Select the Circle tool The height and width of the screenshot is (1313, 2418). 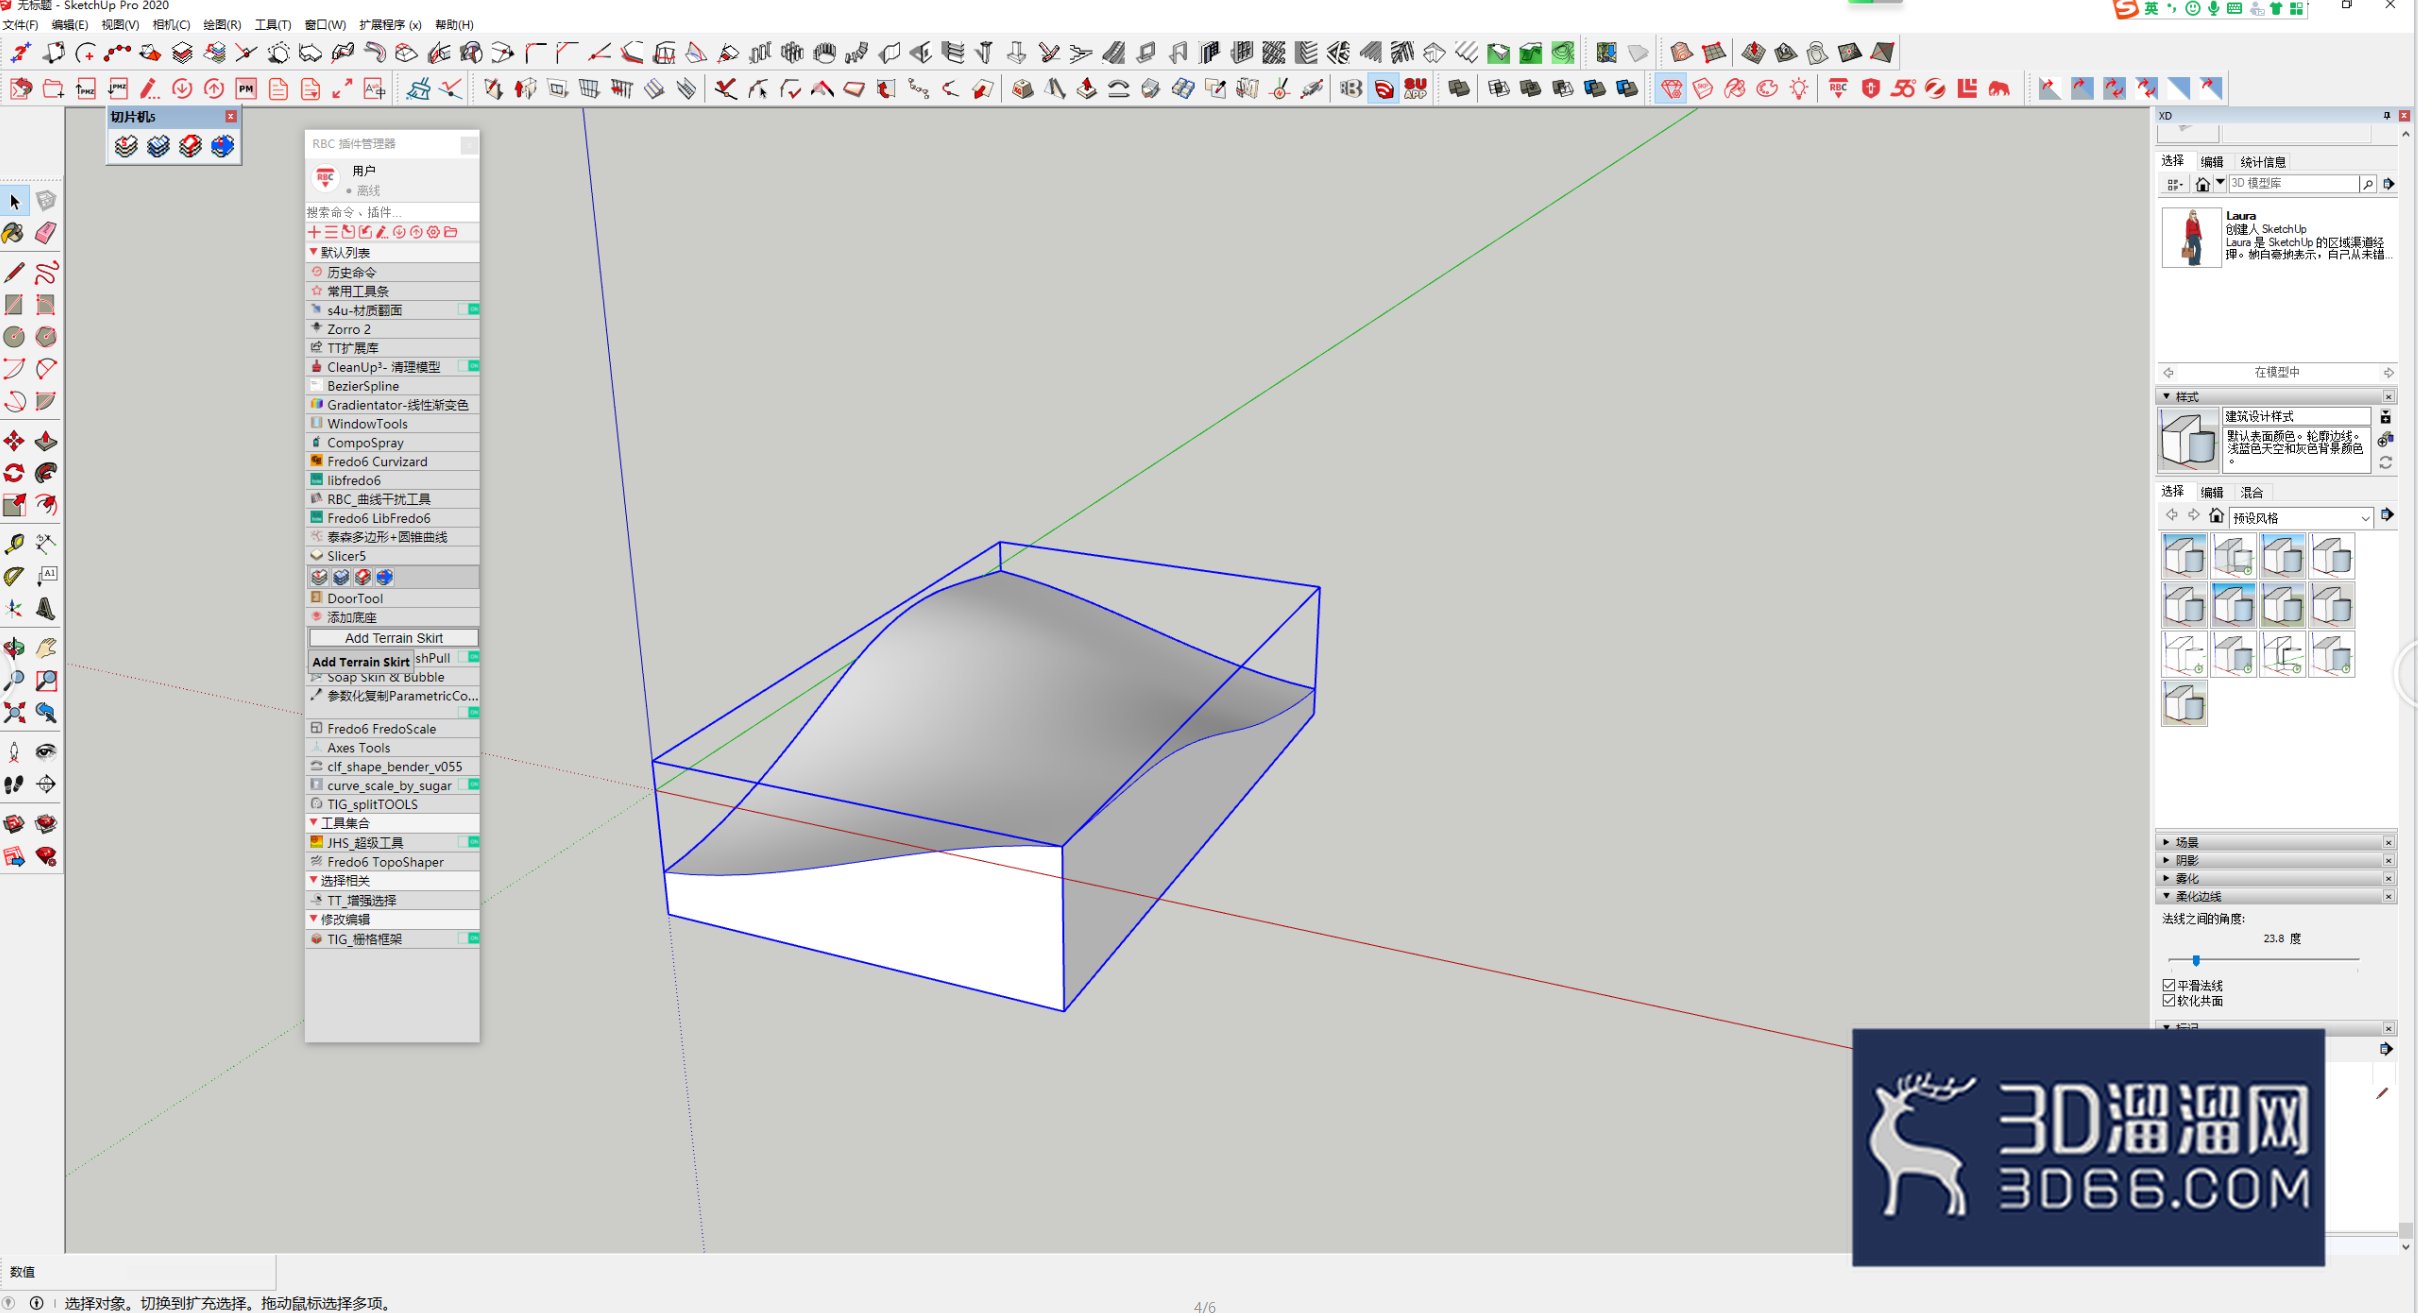click(x=14, y=336)
